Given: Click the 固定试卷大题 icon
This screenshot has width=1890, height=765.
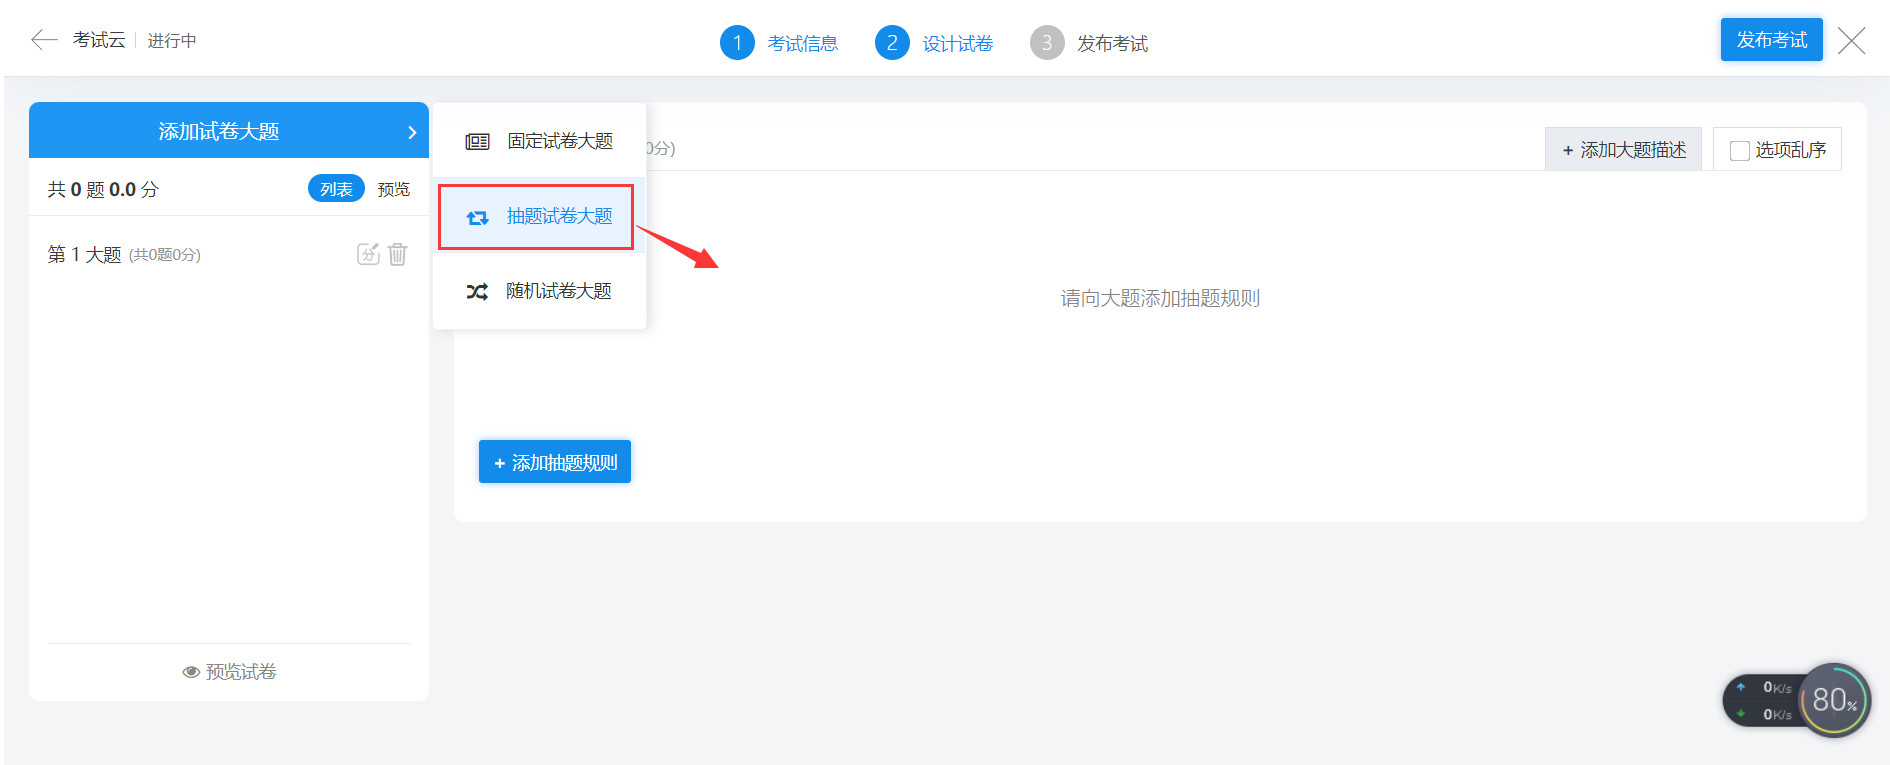Looking at the screenshot, I should click(477, 142).
